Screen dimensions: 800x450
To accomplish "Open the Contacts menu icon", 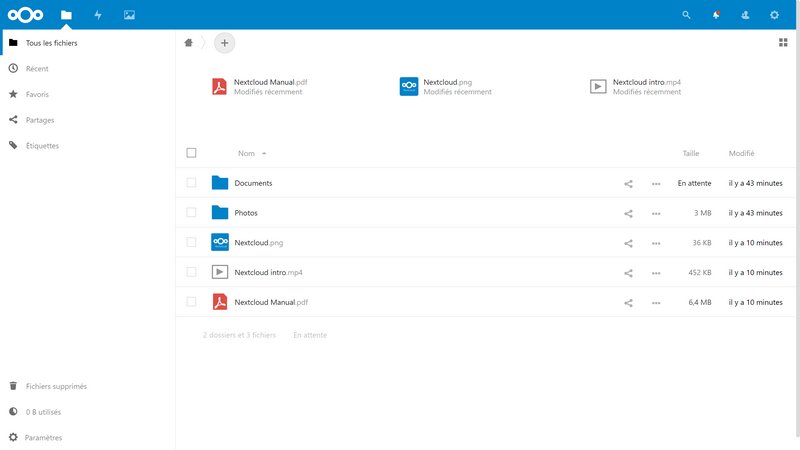I will 745,15.
